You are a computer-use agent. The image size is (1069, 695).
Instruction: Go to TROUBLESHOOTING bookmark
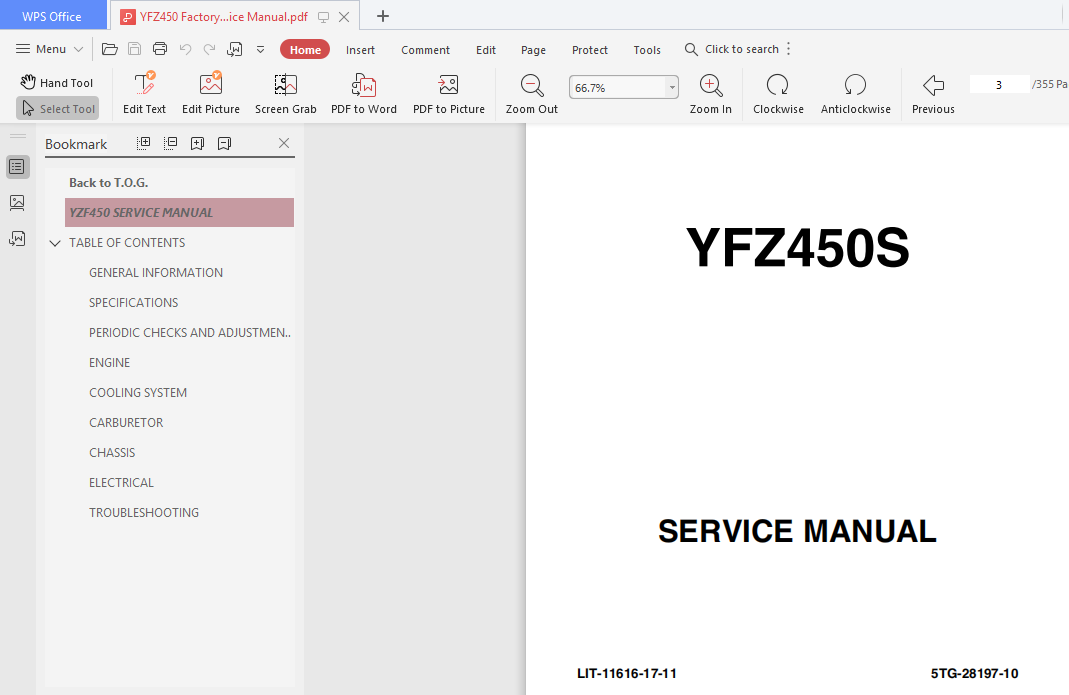click(144, 513)
